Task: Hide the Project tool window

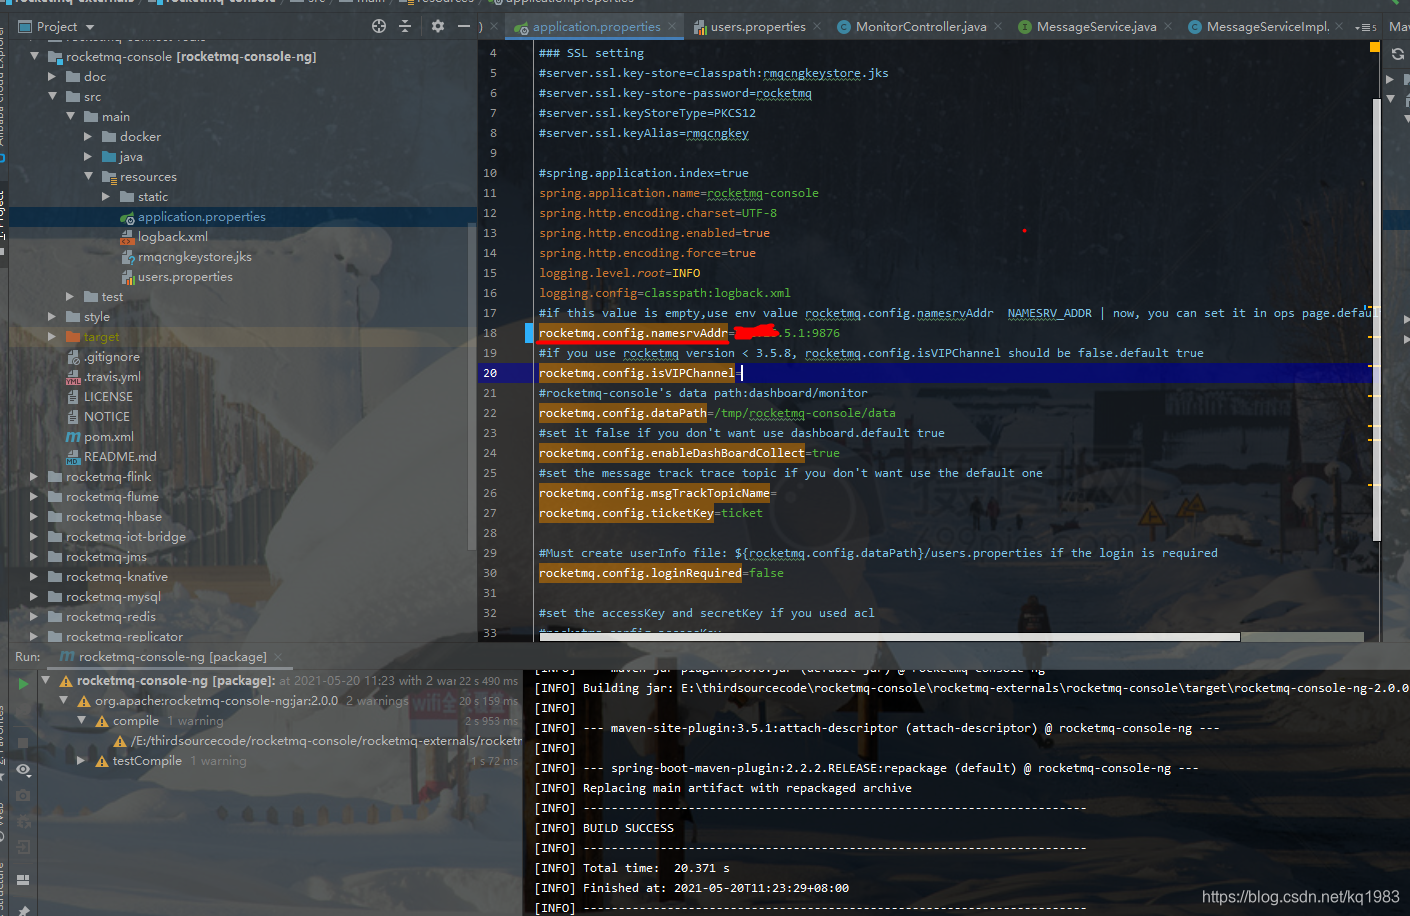Action: [463, 26]
